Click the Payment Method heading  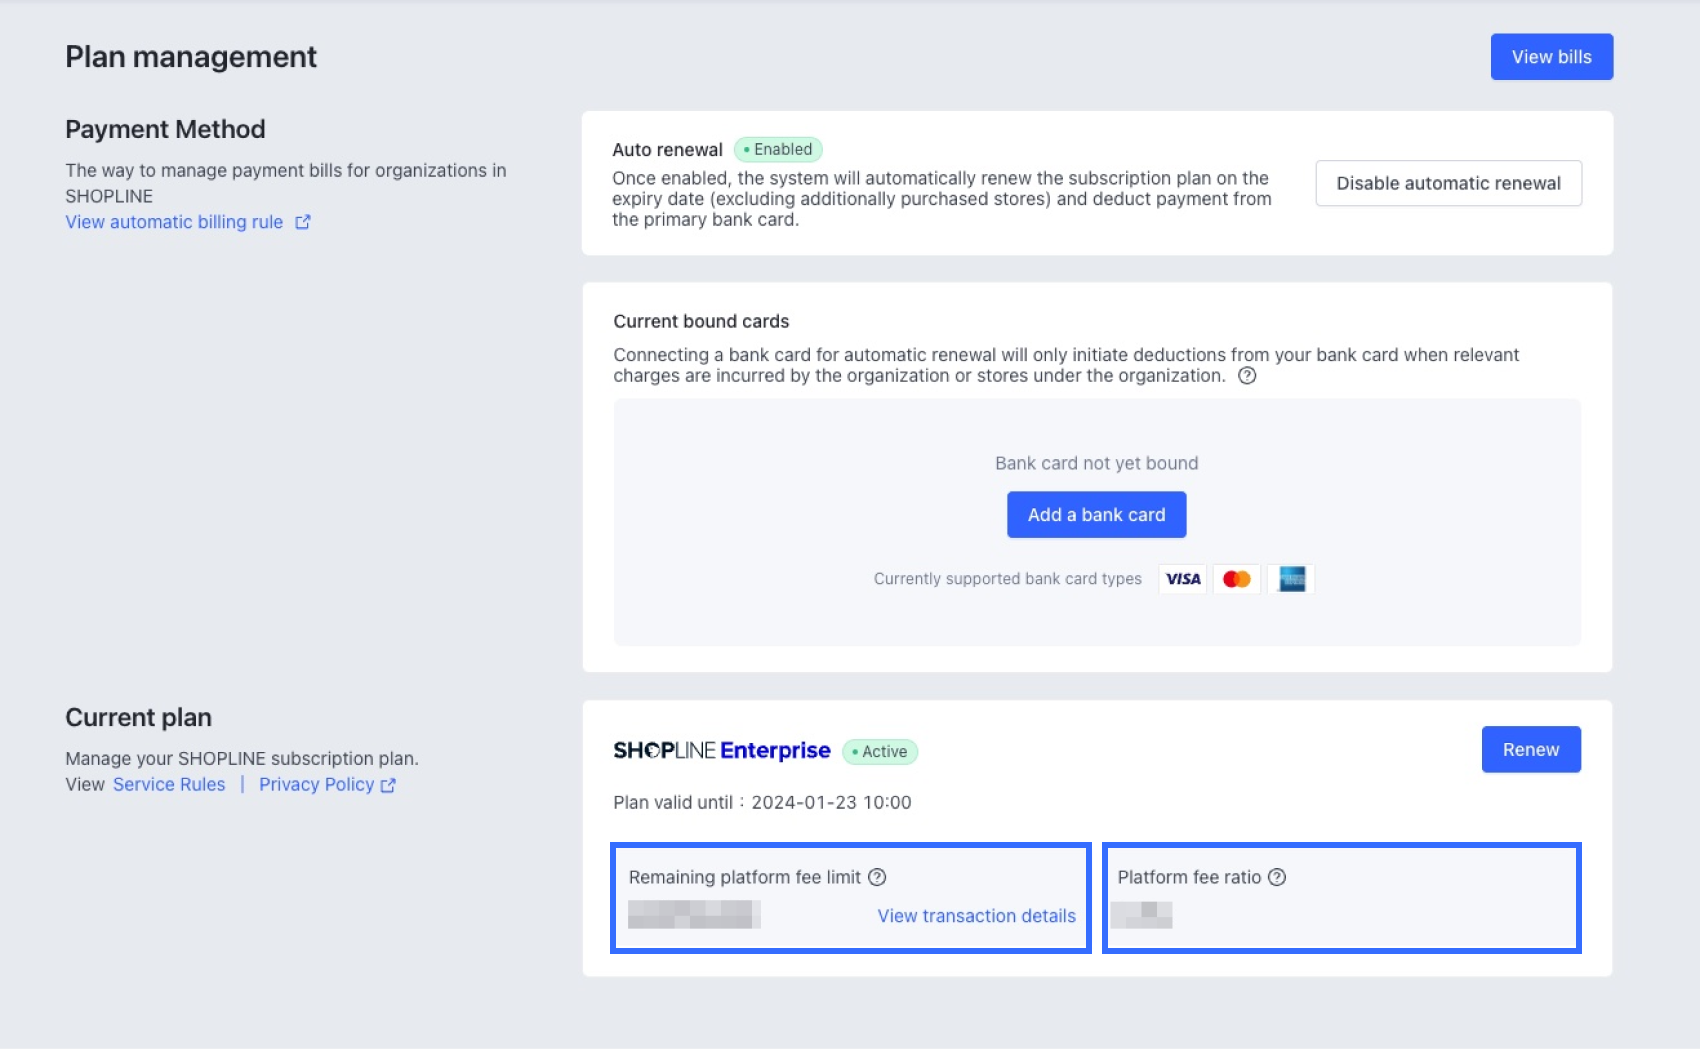point(165,129)
